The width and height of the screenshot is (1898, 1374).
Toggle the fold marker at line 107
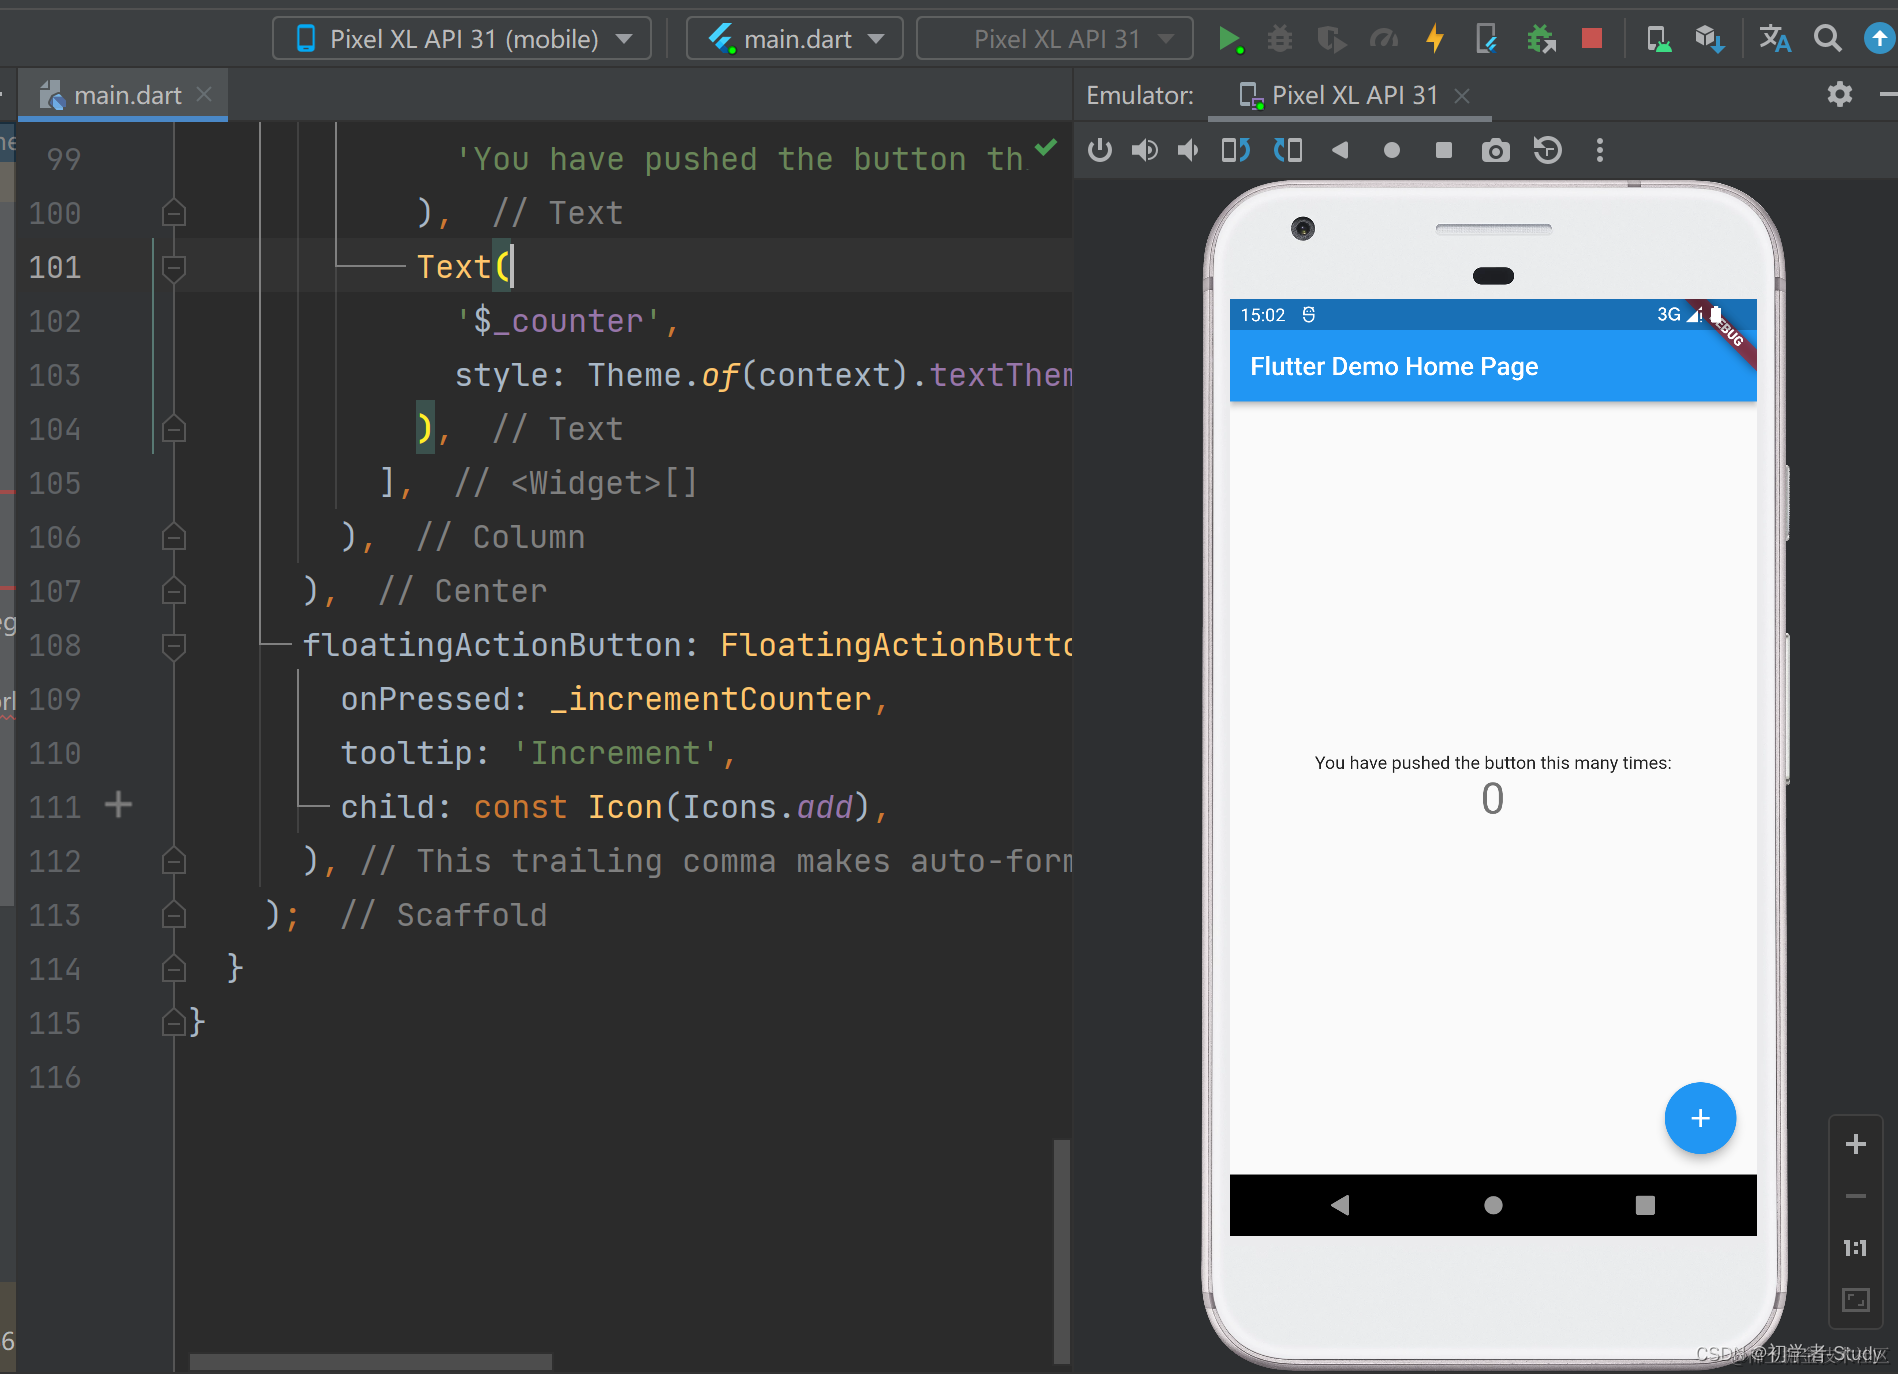pyautogui.click(x=174, y=591)
